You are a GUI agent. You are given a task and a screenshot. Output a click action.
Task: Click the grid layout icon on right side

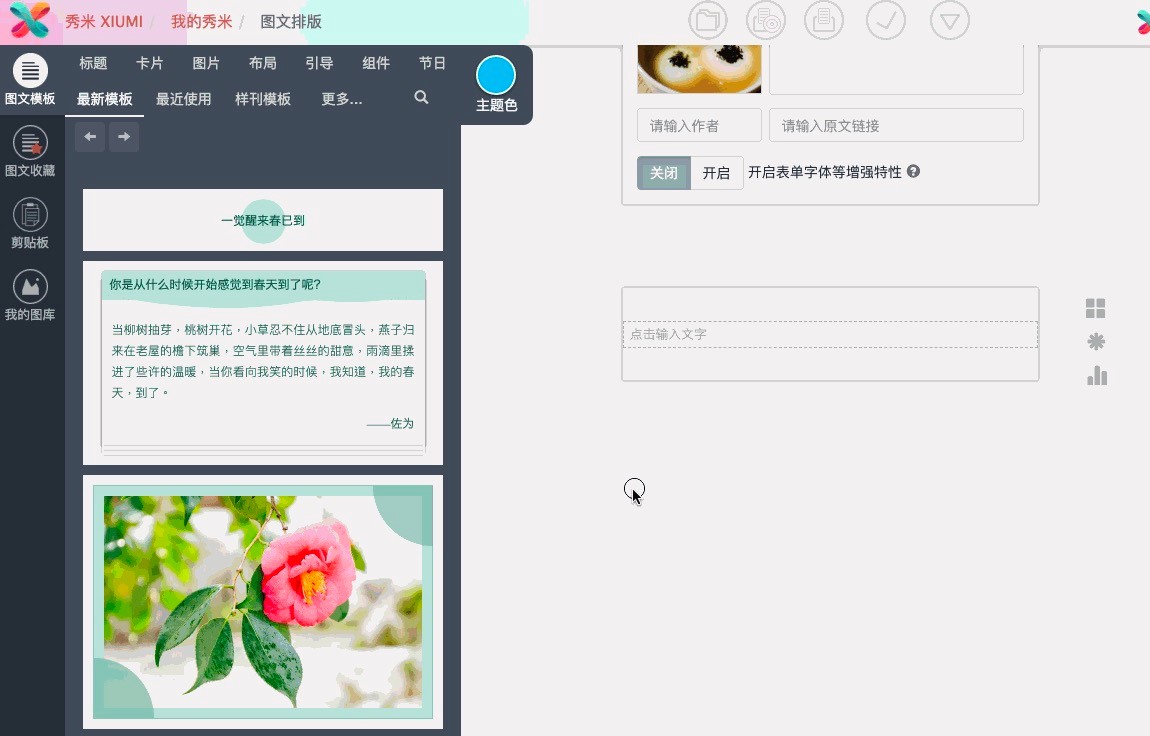coord(1096,309)
